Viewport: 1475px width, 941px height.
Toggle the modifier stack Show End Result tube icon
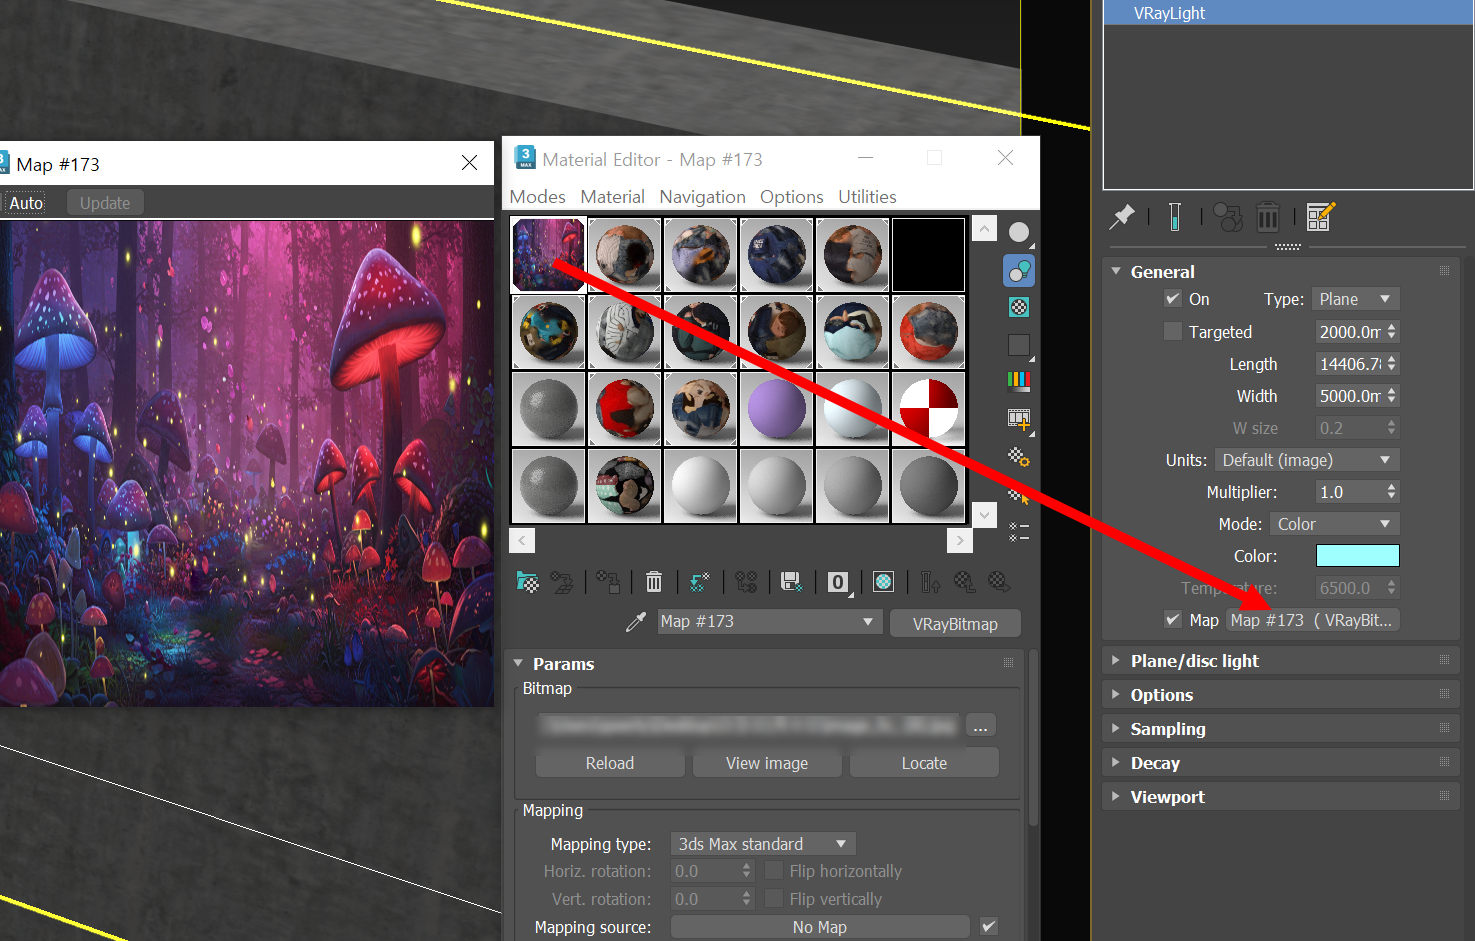[x=1175, y=216]
